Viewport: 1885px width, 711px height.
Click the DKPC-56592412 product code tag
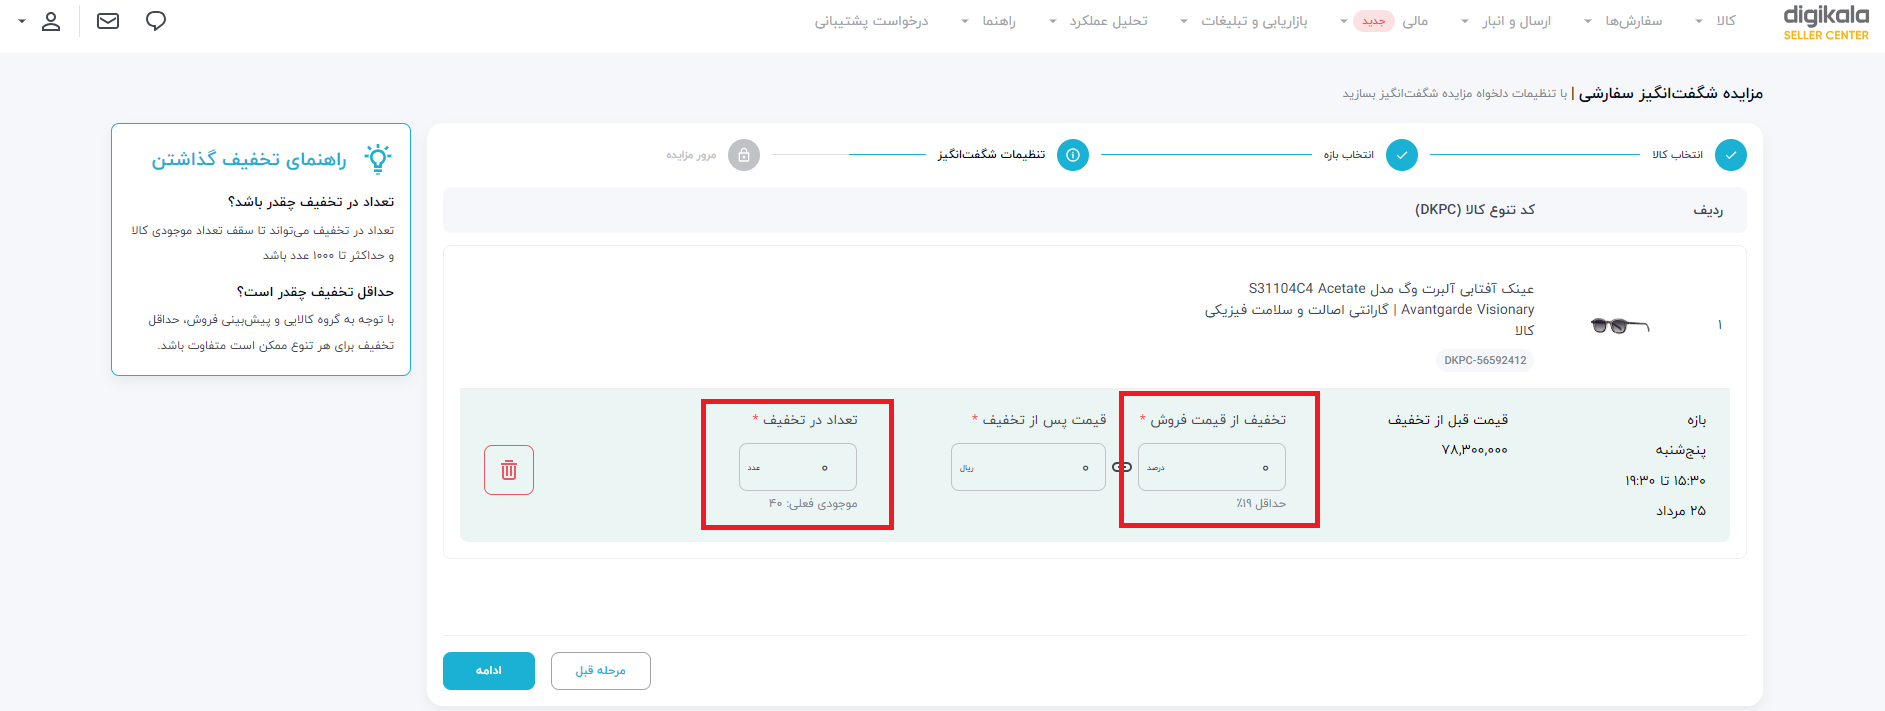[1485, 360]
